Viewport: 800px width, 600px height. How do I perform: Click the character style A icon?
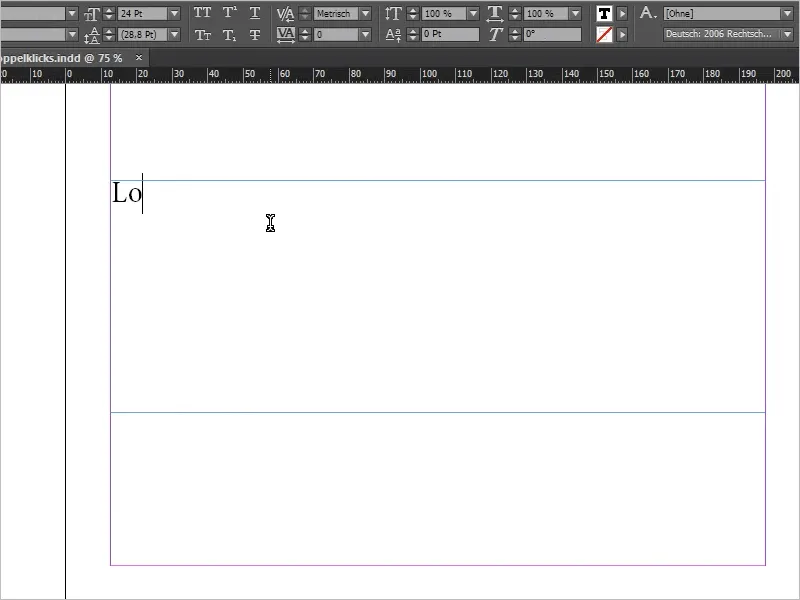click(x=647, y=13)
